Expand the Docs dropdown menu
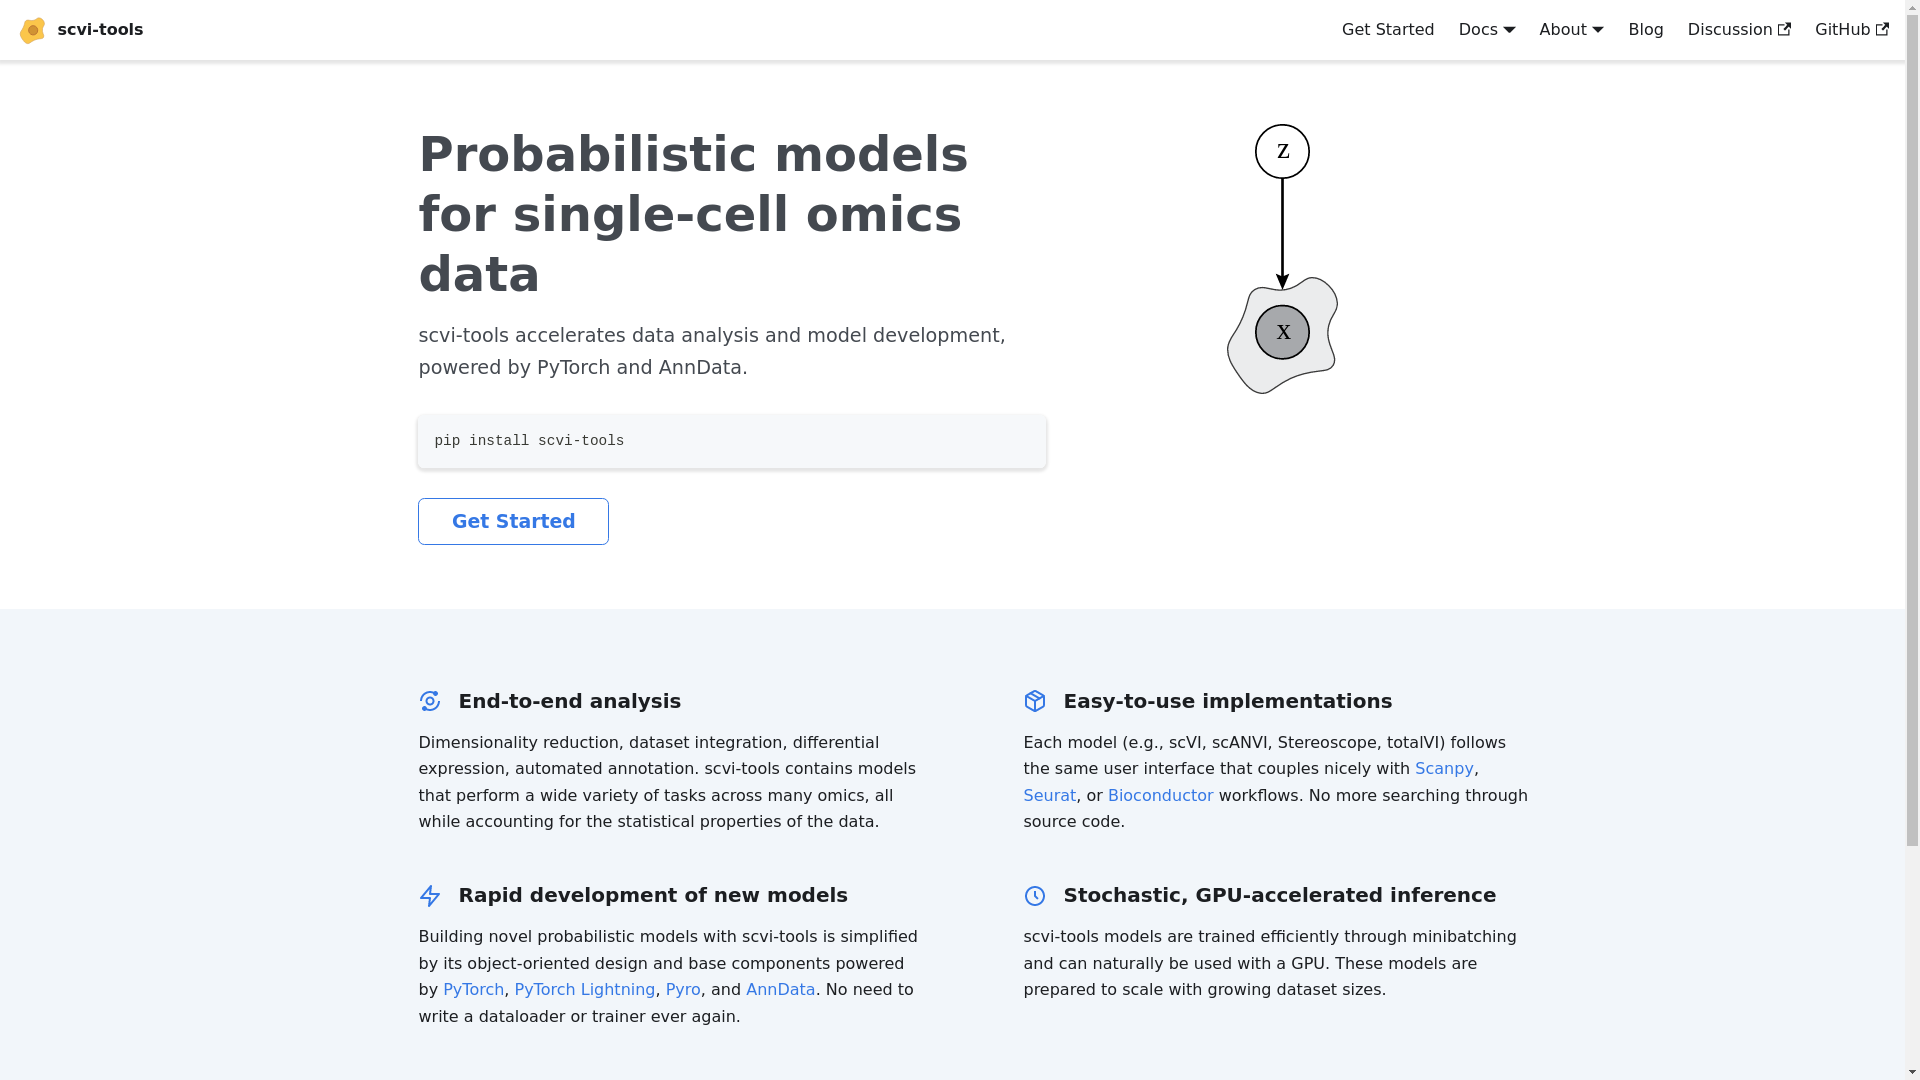 (1487, 30)
